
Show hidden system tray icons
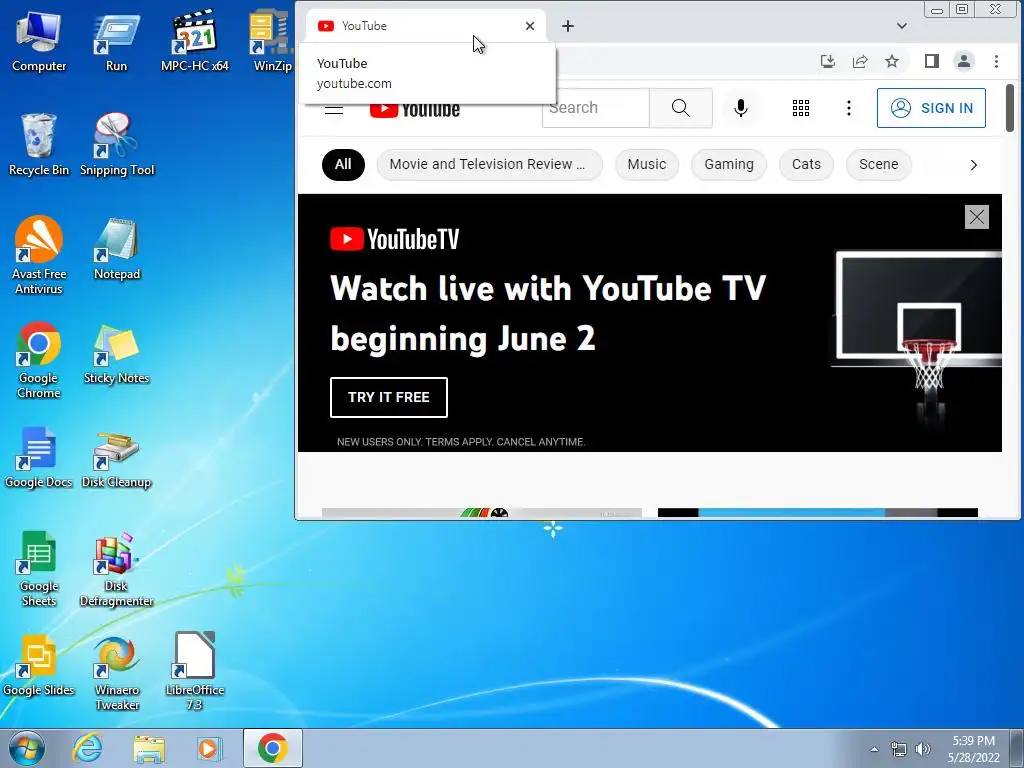click(x=874, y=749)
